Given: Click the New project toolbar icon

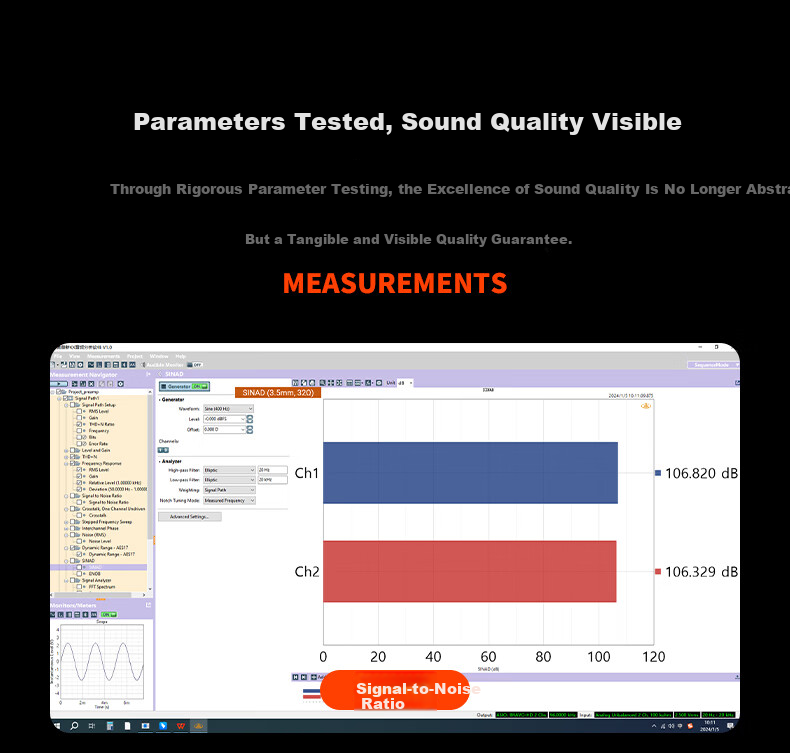Looking at the screenshot, I should (53, 365).
